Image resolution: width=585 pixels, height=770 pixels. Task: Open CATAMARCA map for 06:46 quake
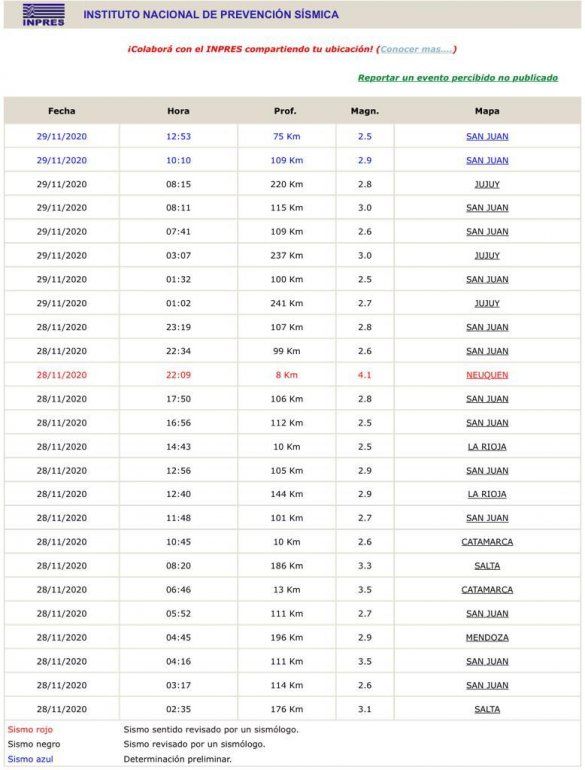(487, 590)
